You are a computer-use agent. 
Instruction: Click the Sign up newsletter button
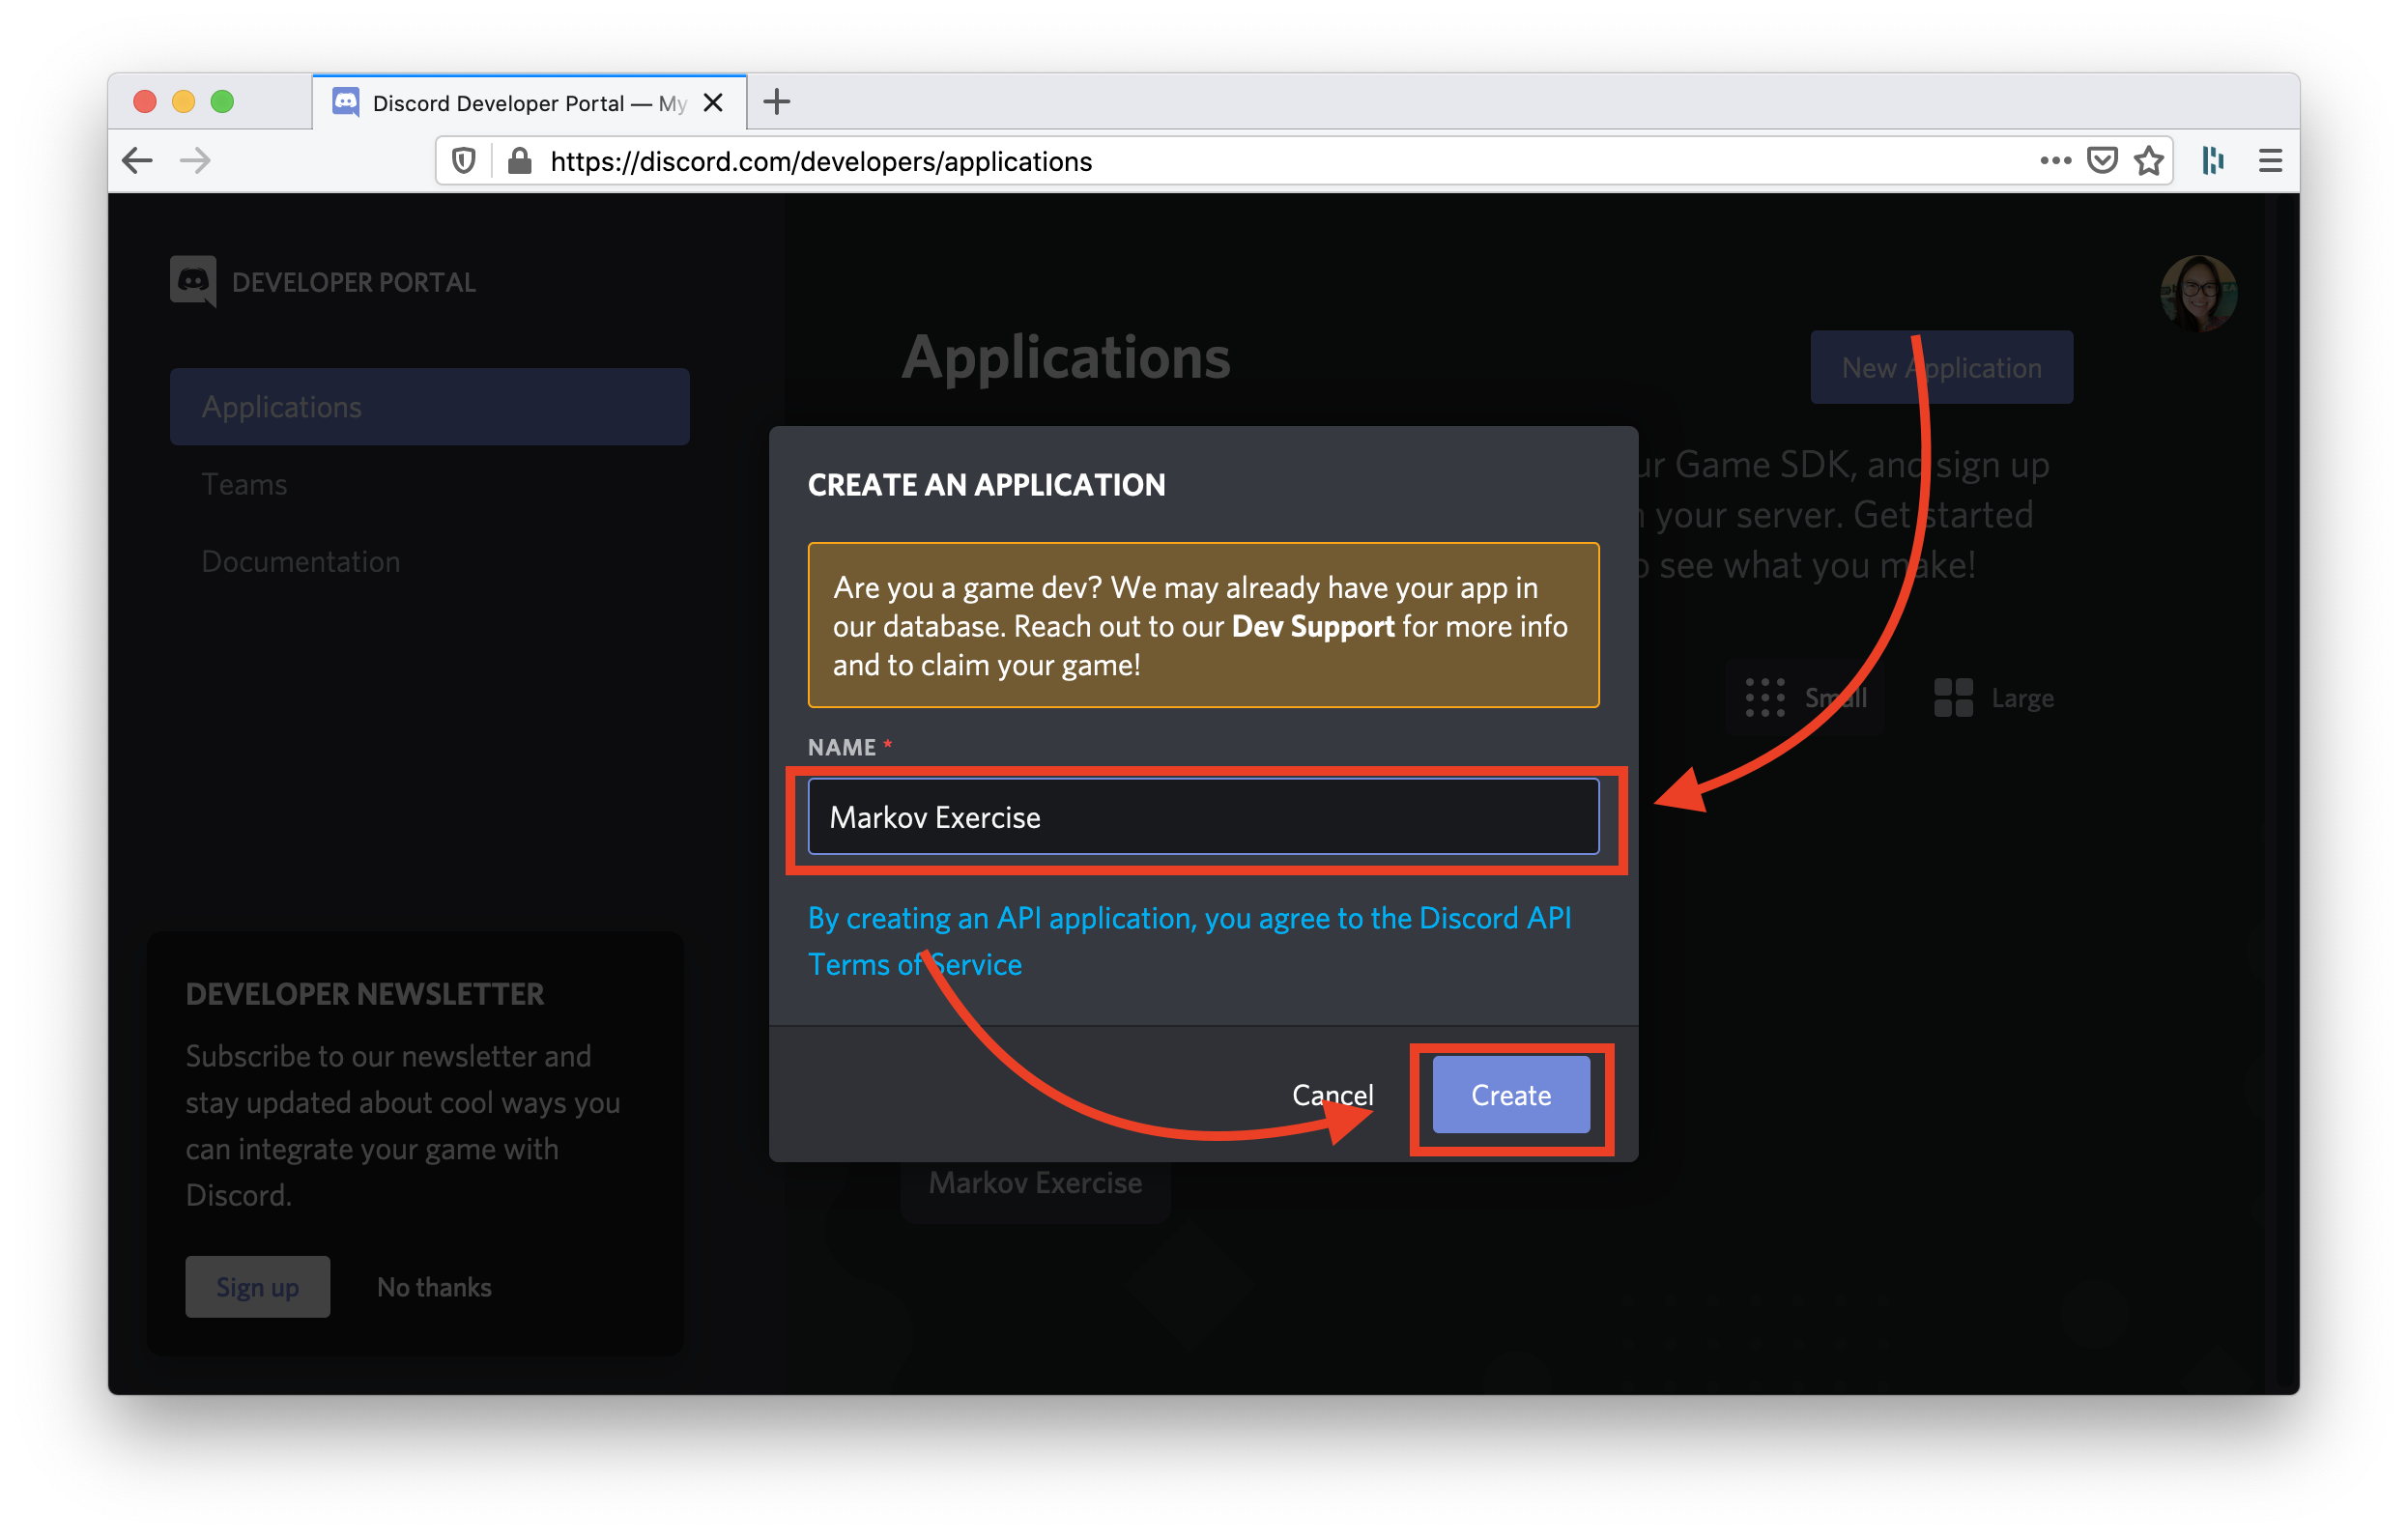point(260,1287)
